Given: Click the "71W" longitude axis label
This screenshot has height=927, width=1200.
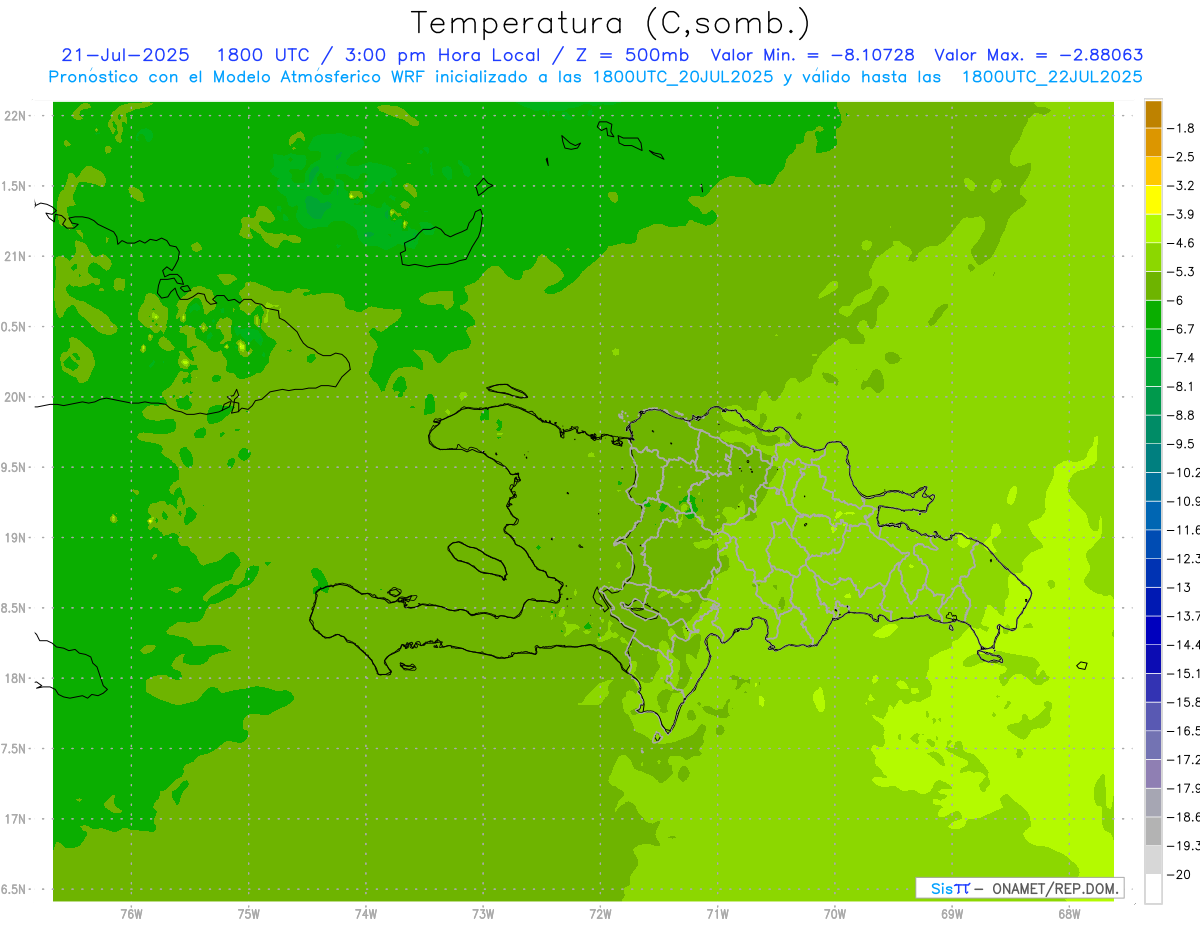Looking at the screenshot, I should tap(717, 913).
